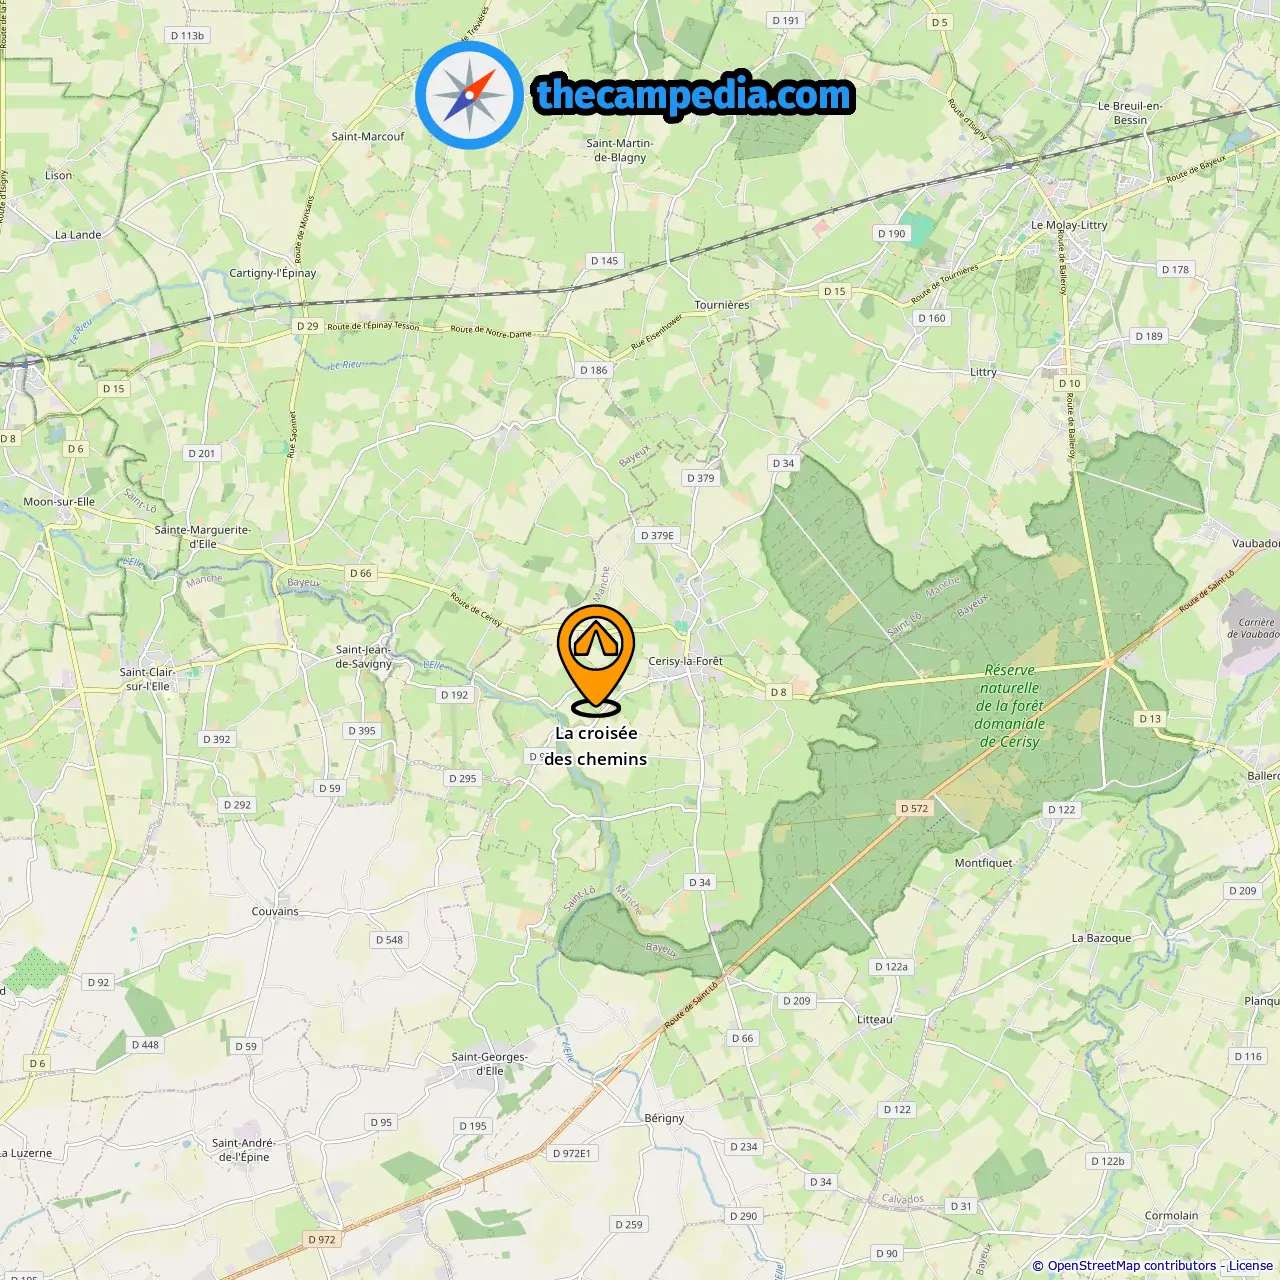The width and height of the screenshot is (1280, 1280).
Task: Open the thecampedia.com logo text
Action: (x=694, y=95)
